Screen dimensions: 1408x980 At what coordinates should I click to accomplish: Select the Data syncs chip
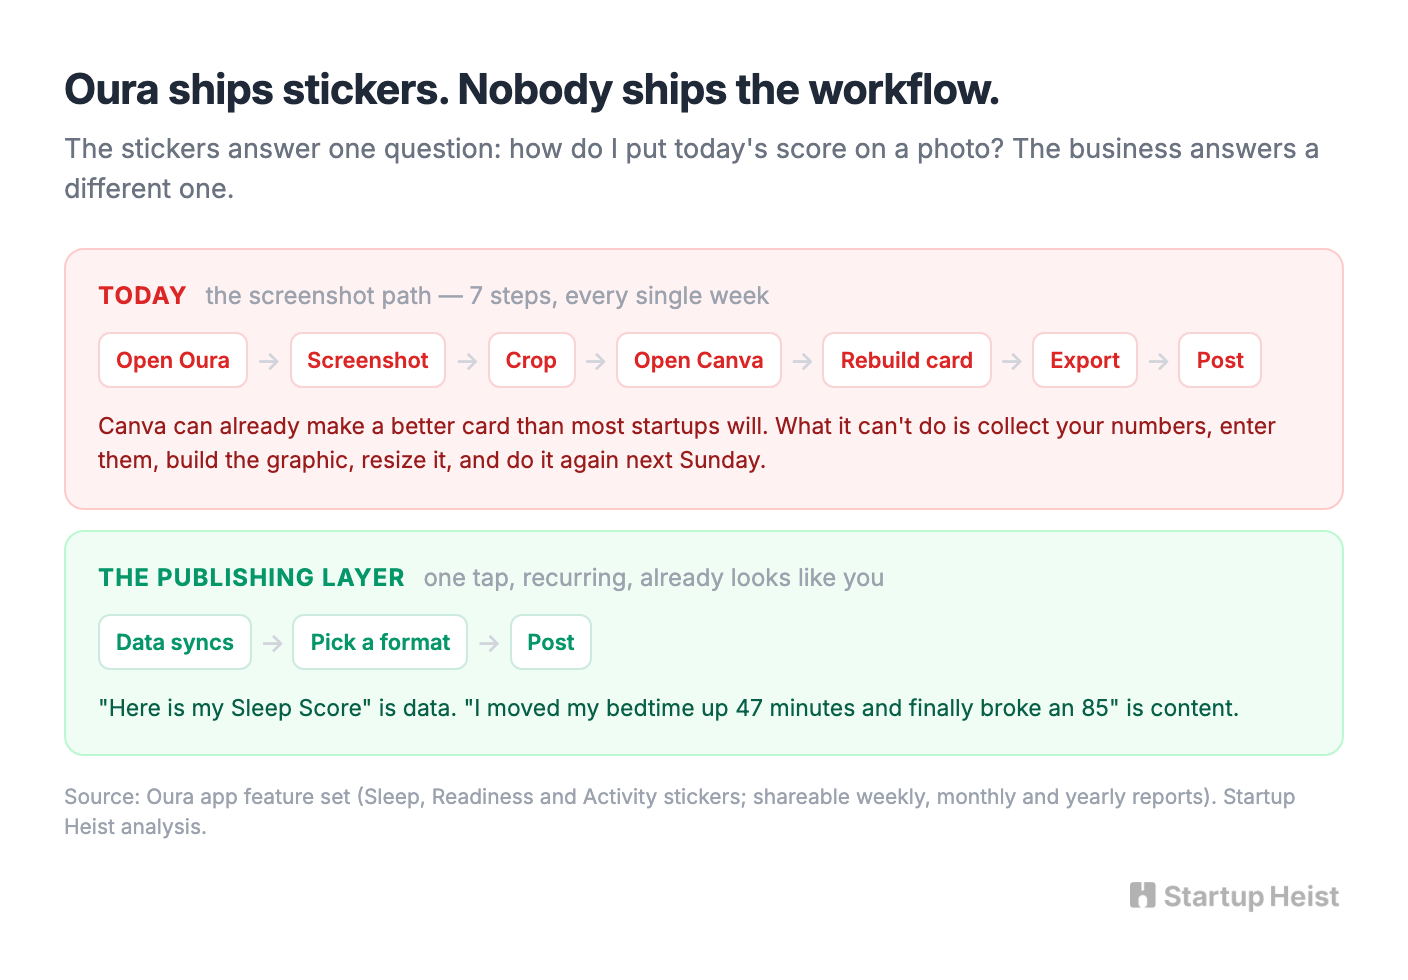pos(175,642)
